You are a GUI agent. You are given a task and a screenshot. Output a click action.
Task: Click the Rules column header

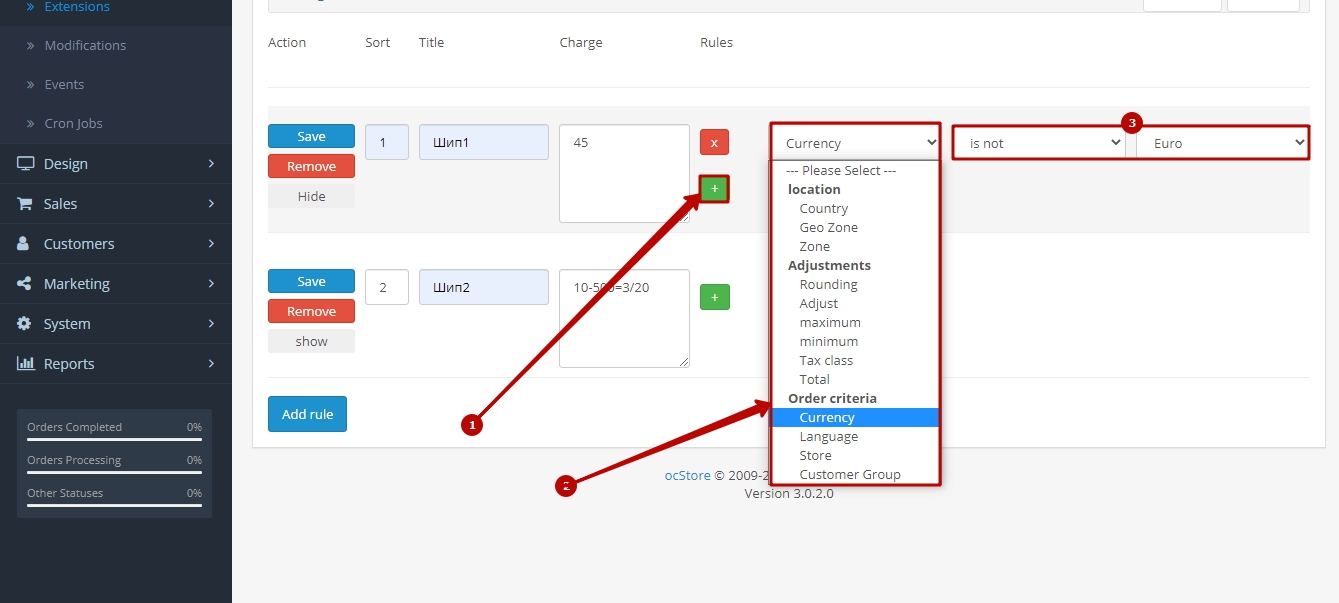(716, 42)
